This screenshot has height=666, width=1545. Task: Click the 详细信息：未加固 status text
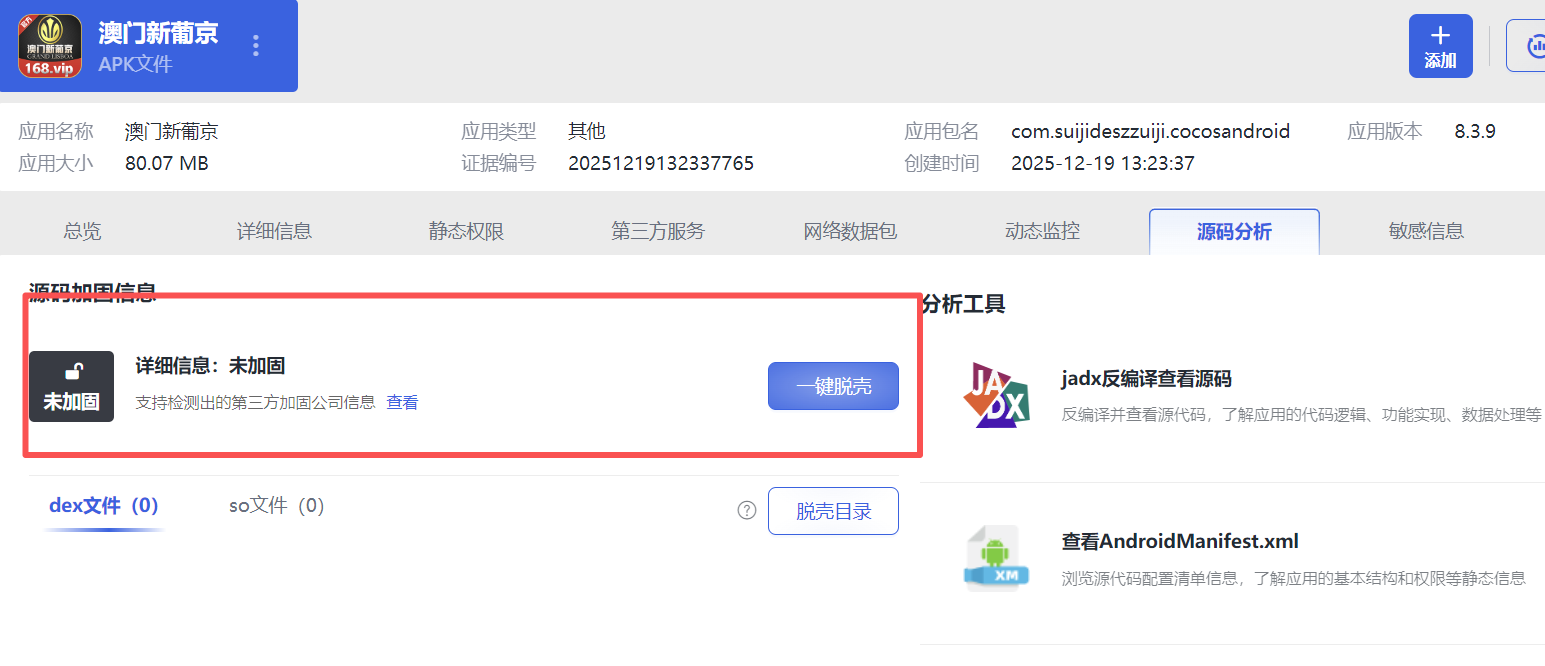point(211,366)
